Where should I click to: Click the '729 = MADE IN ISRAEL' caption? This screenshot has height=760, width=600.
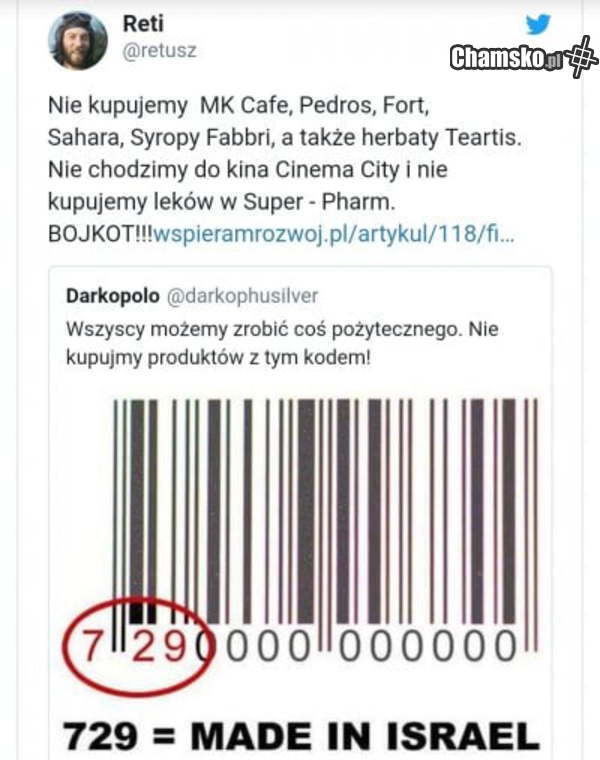point(301,736)
